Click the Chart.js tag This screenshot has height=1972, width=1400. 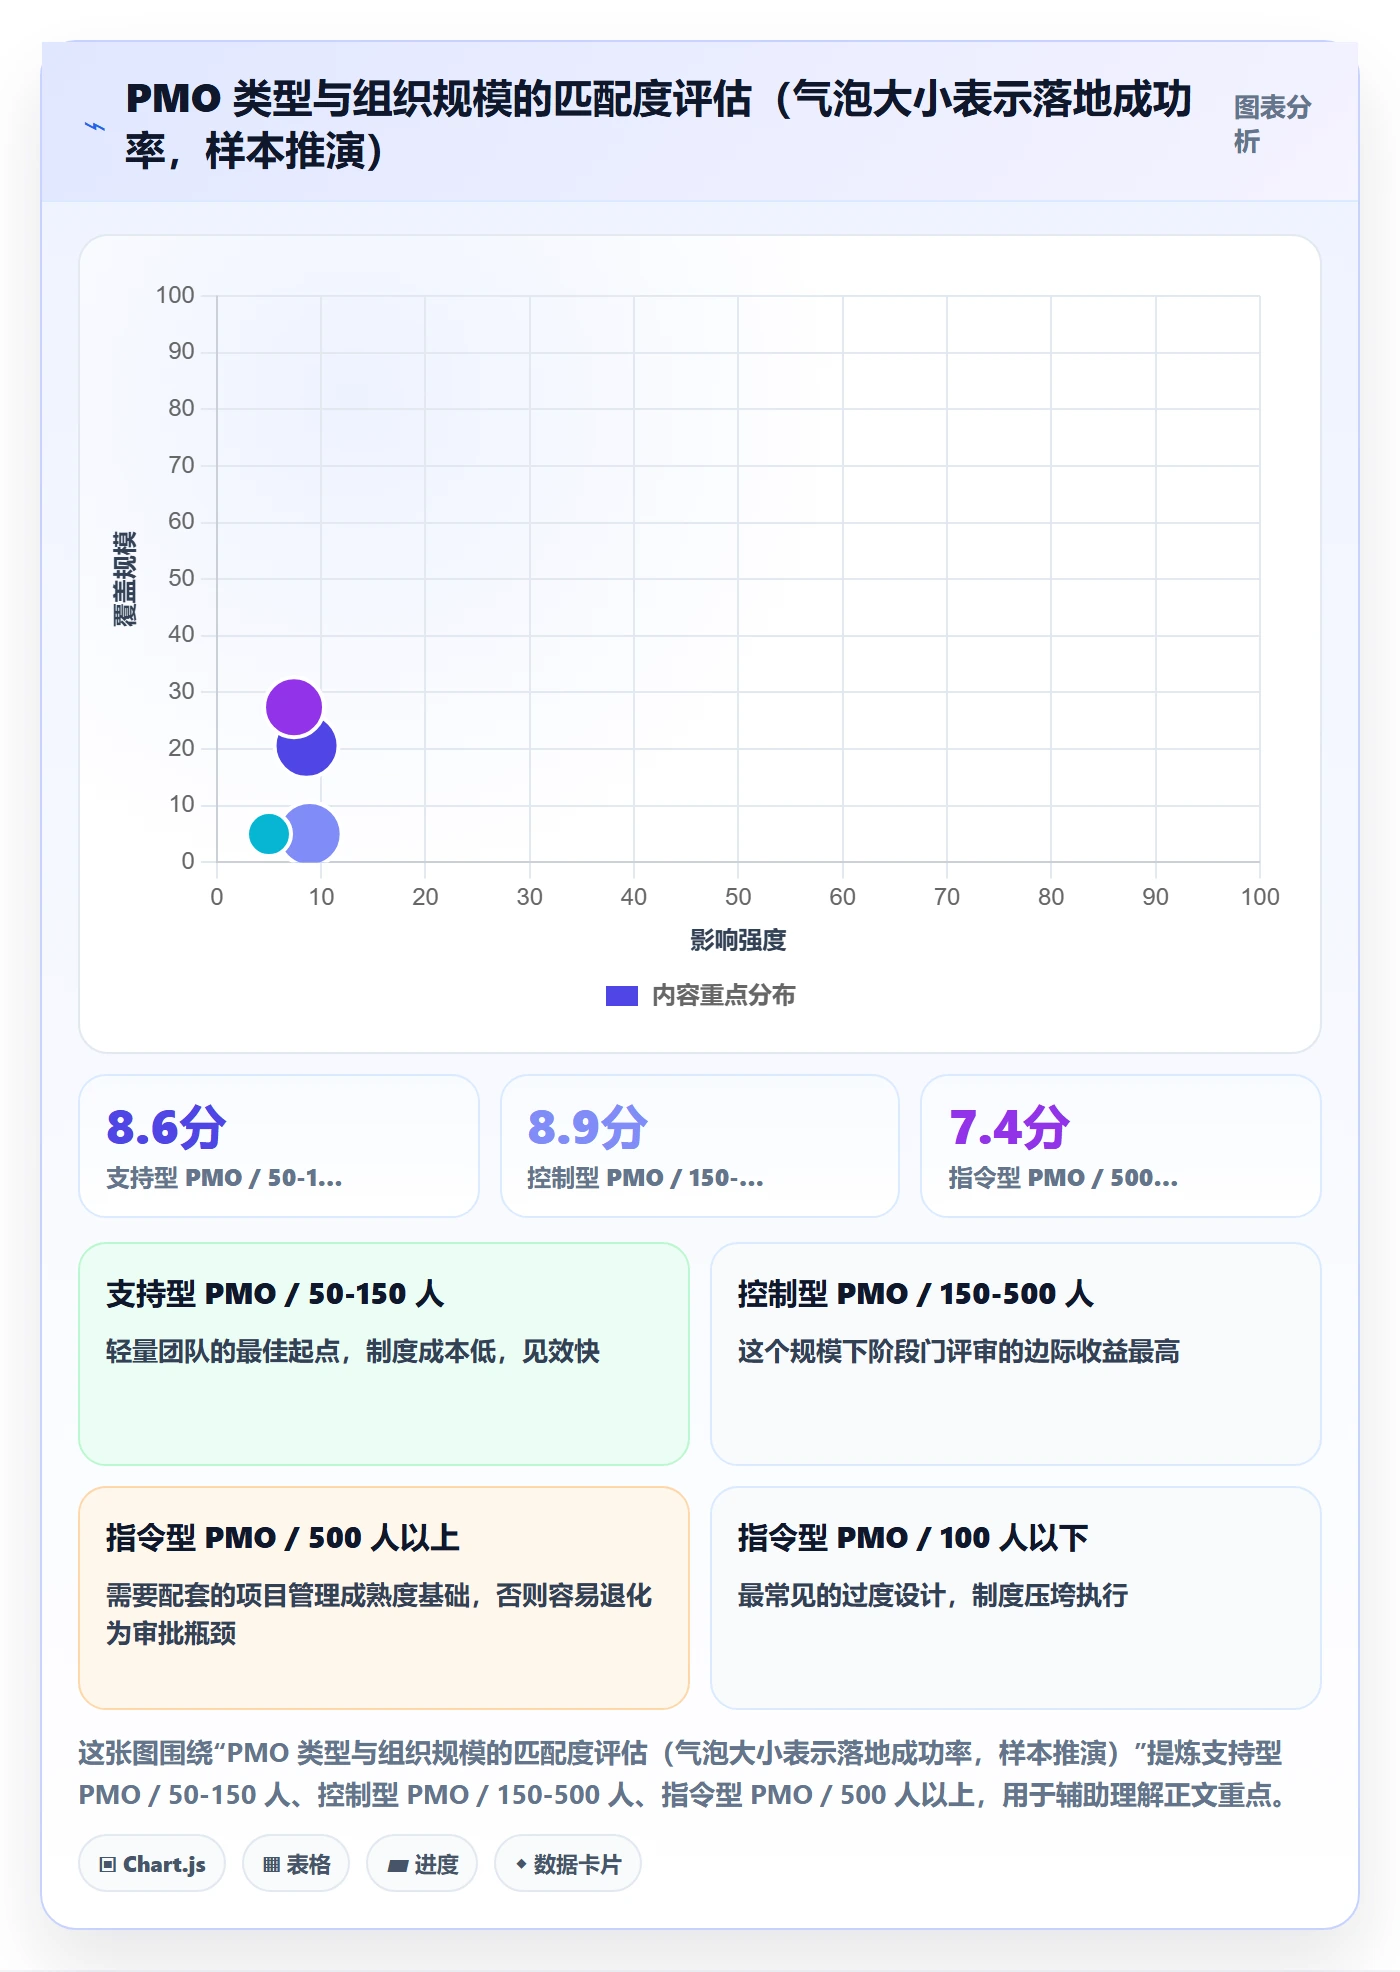point(152,1864)
